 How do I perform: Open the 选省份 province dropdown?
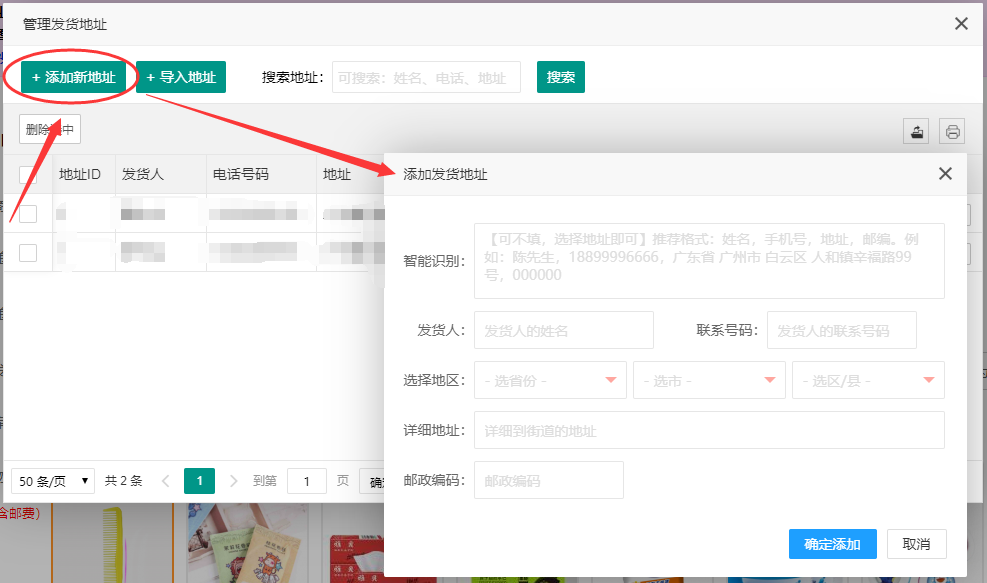pos(550,380)
